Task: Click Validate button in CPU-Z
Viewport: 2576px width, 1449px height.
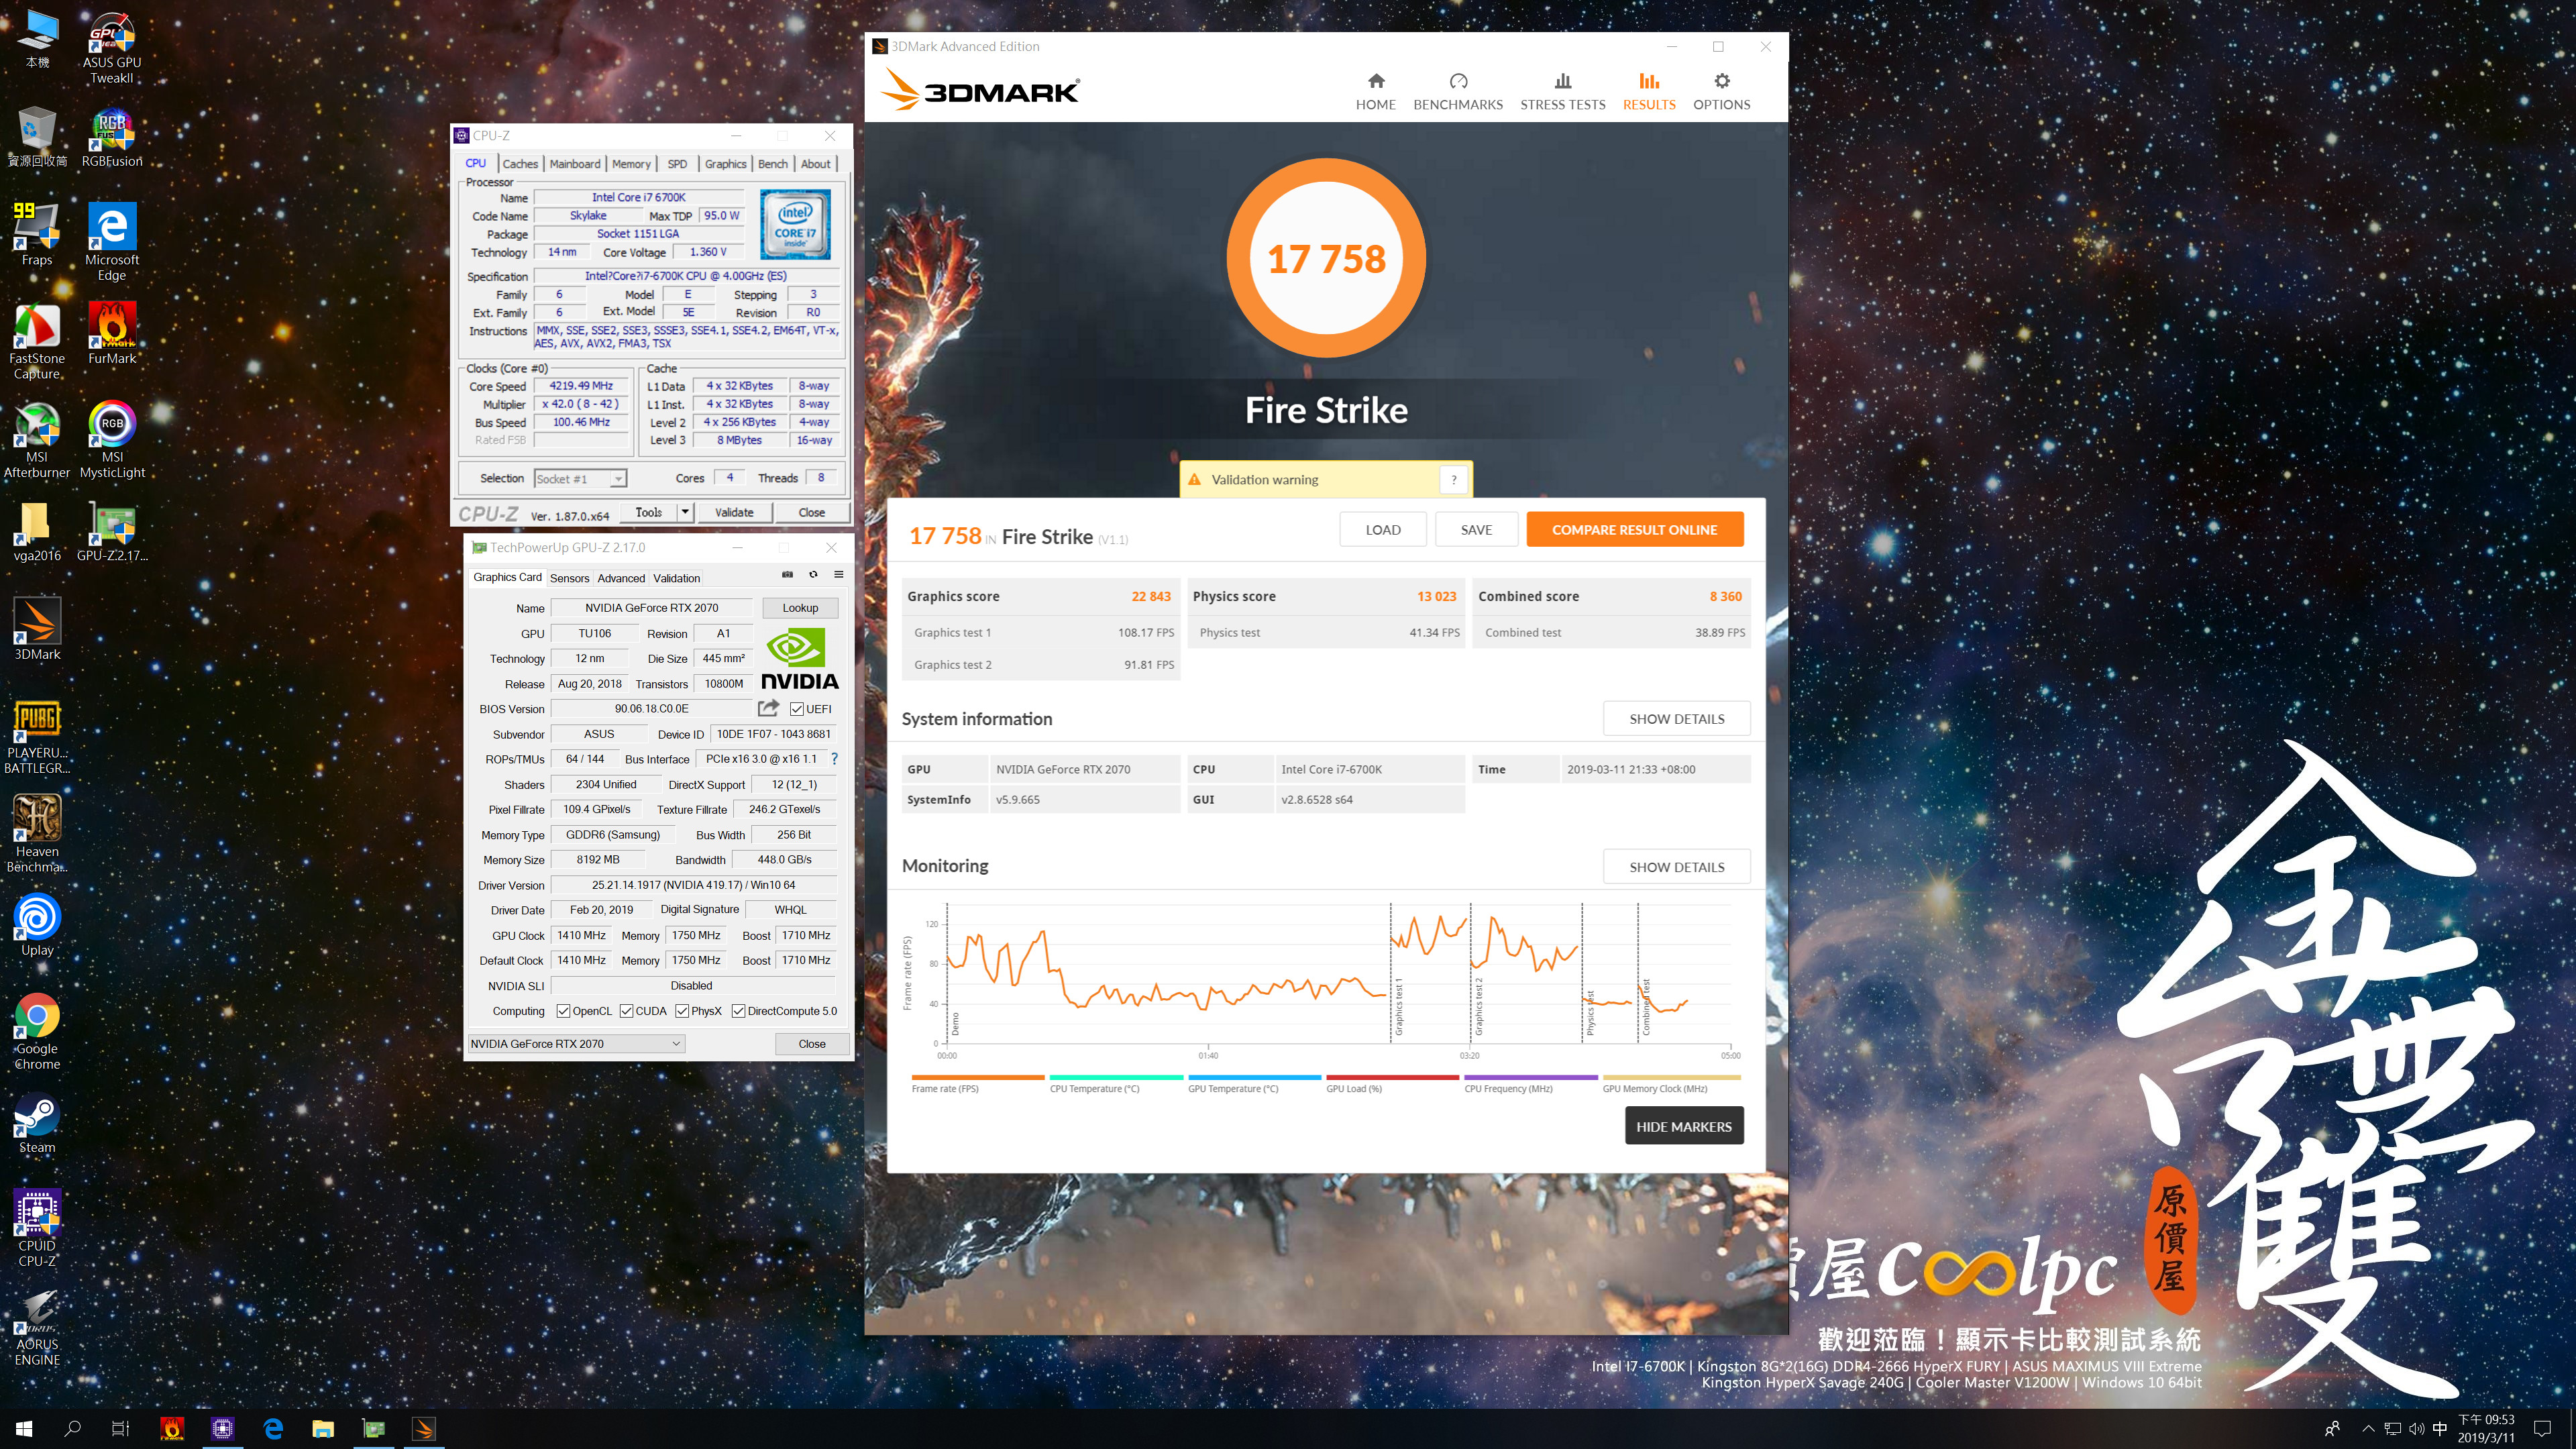Action: (x=733, y=512)
